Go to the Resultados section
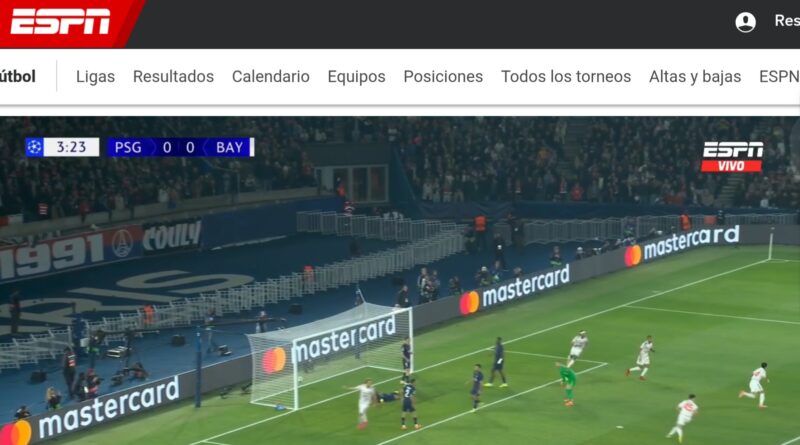The image size is (800, 445). click(x=173, y=77)
